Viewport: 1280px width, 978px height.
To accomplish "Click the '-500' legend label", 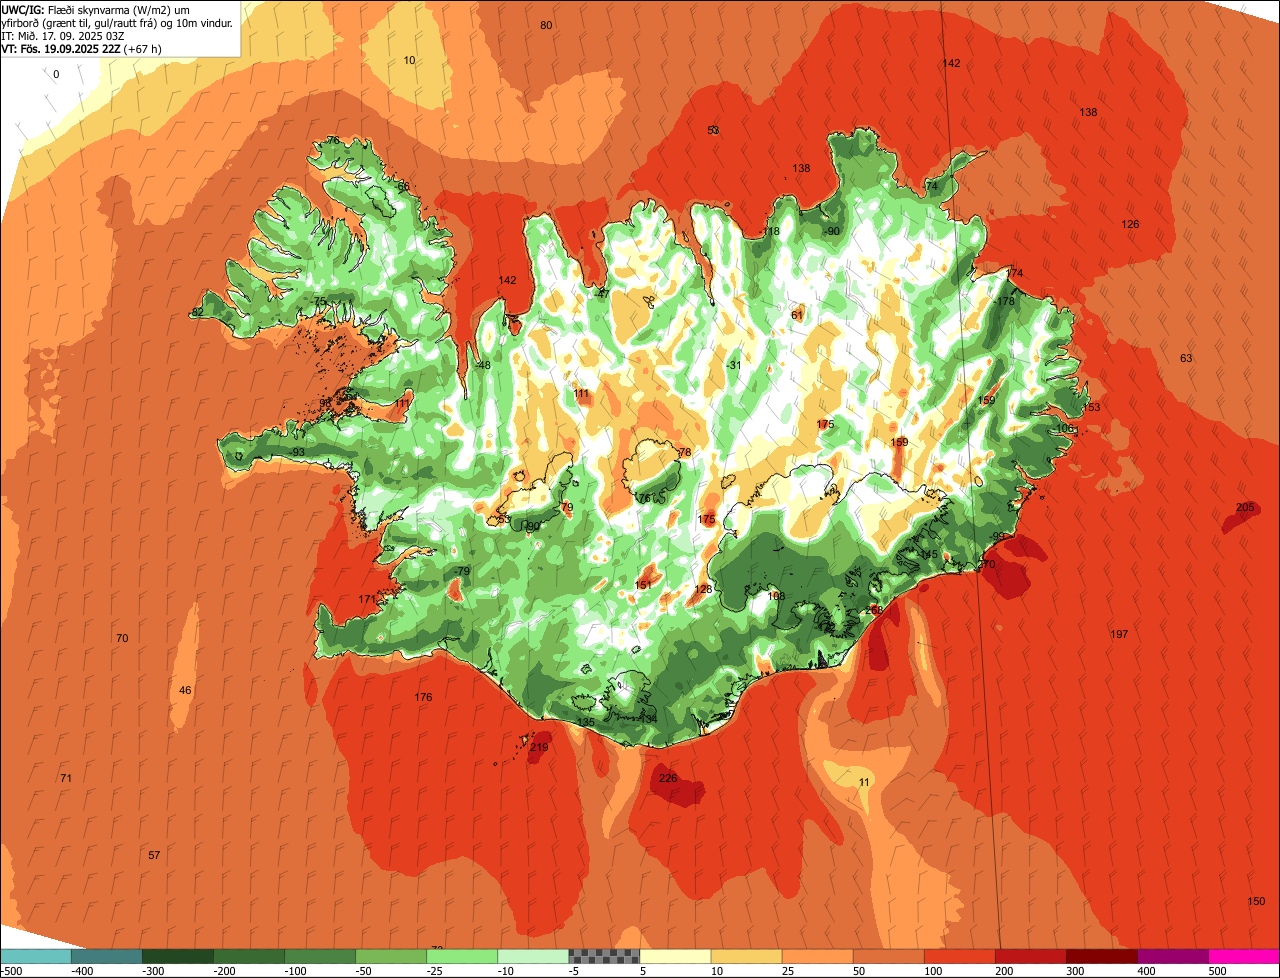I will (11, 970).
